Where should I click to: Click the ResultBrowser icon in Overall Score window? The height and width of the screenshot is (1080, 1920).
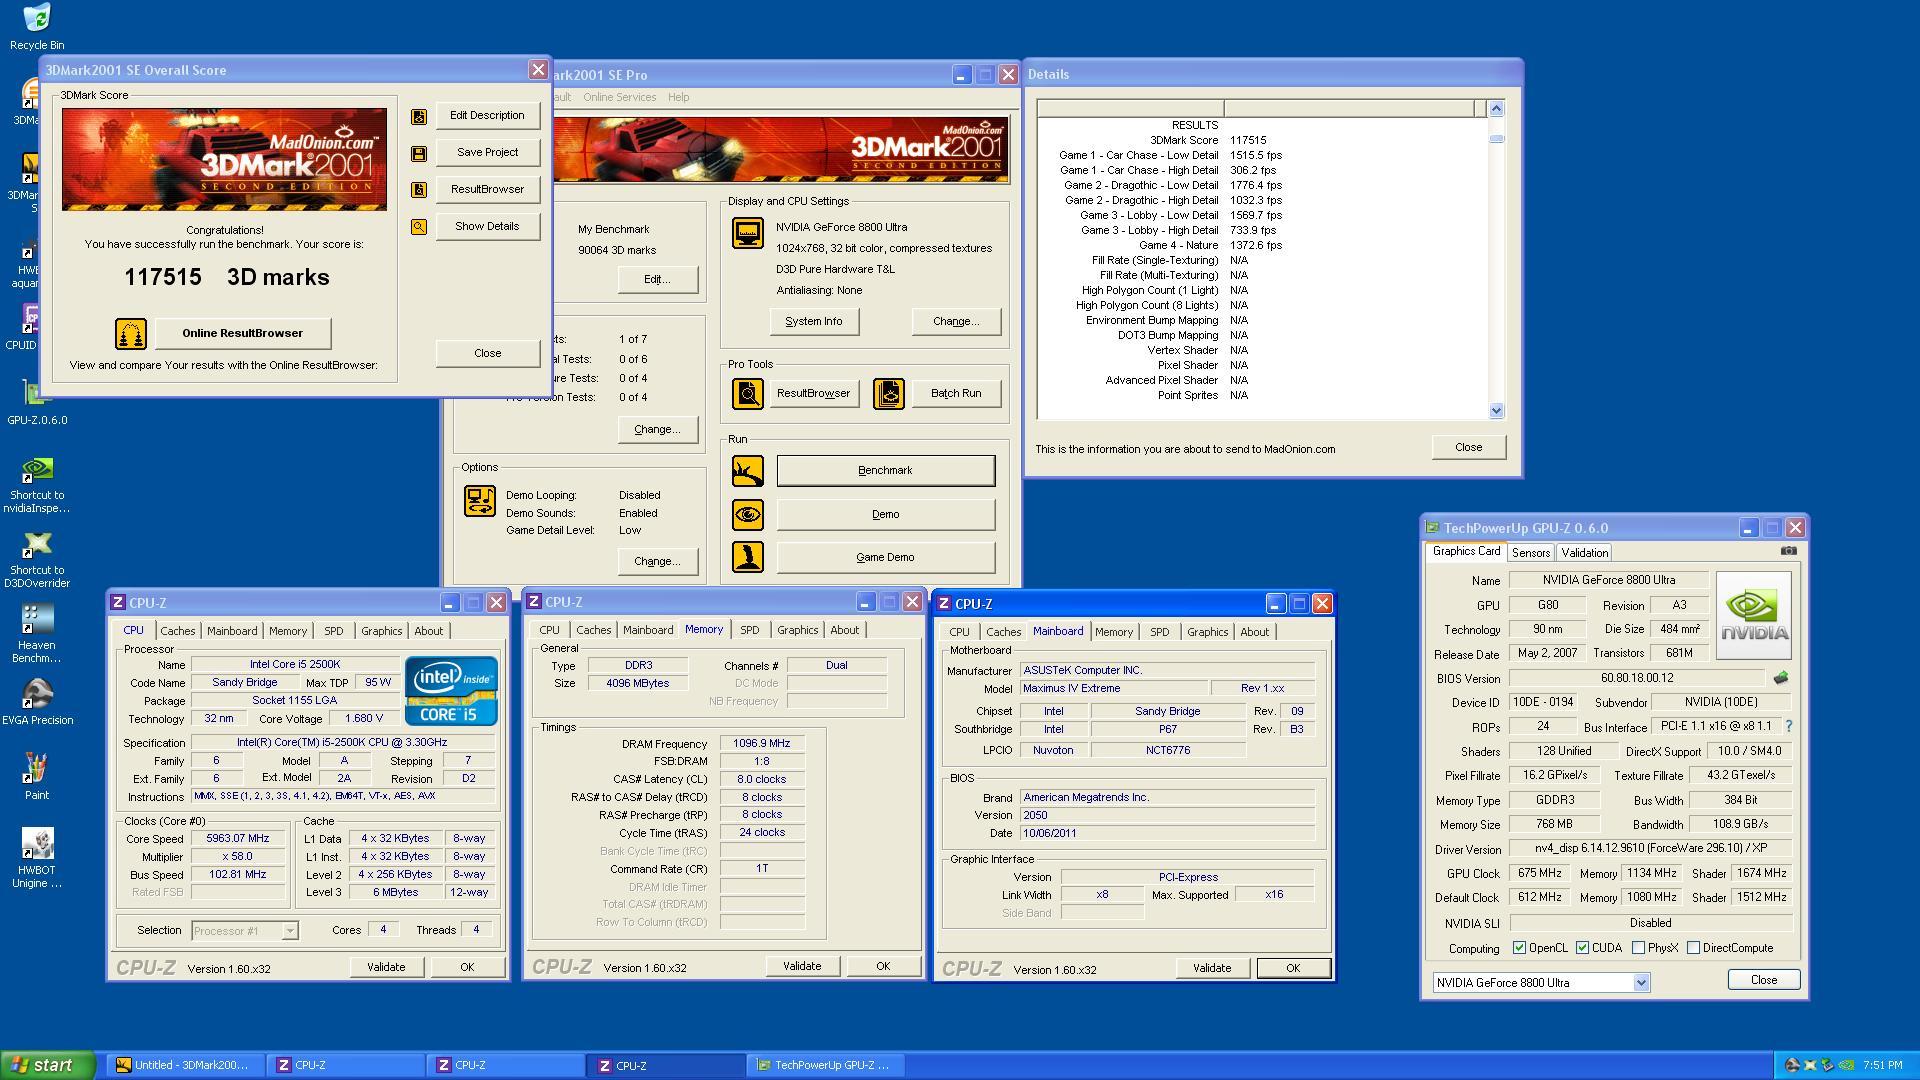point(419,190)
